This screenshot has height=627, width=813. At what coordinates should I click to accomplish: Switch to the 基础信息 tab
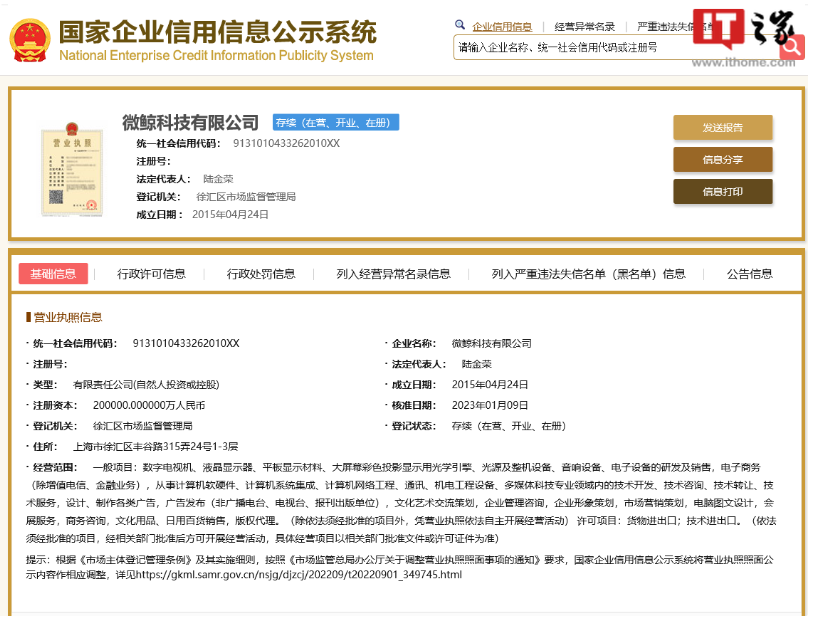(x=53, y=274)
